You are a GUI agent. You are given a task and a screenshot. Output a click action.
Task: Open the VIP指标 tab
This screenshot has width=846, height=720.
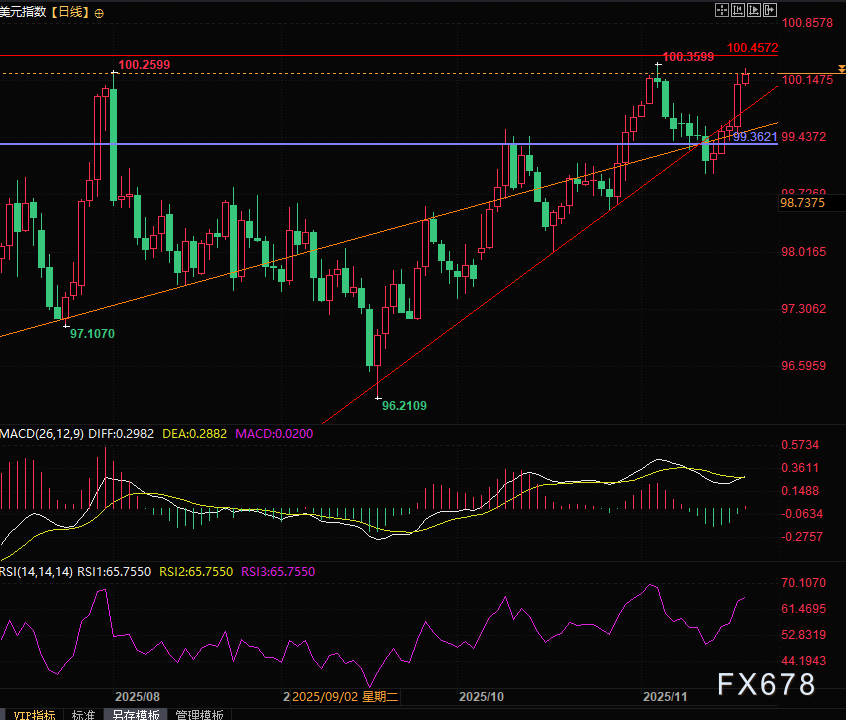coord(30,714)
